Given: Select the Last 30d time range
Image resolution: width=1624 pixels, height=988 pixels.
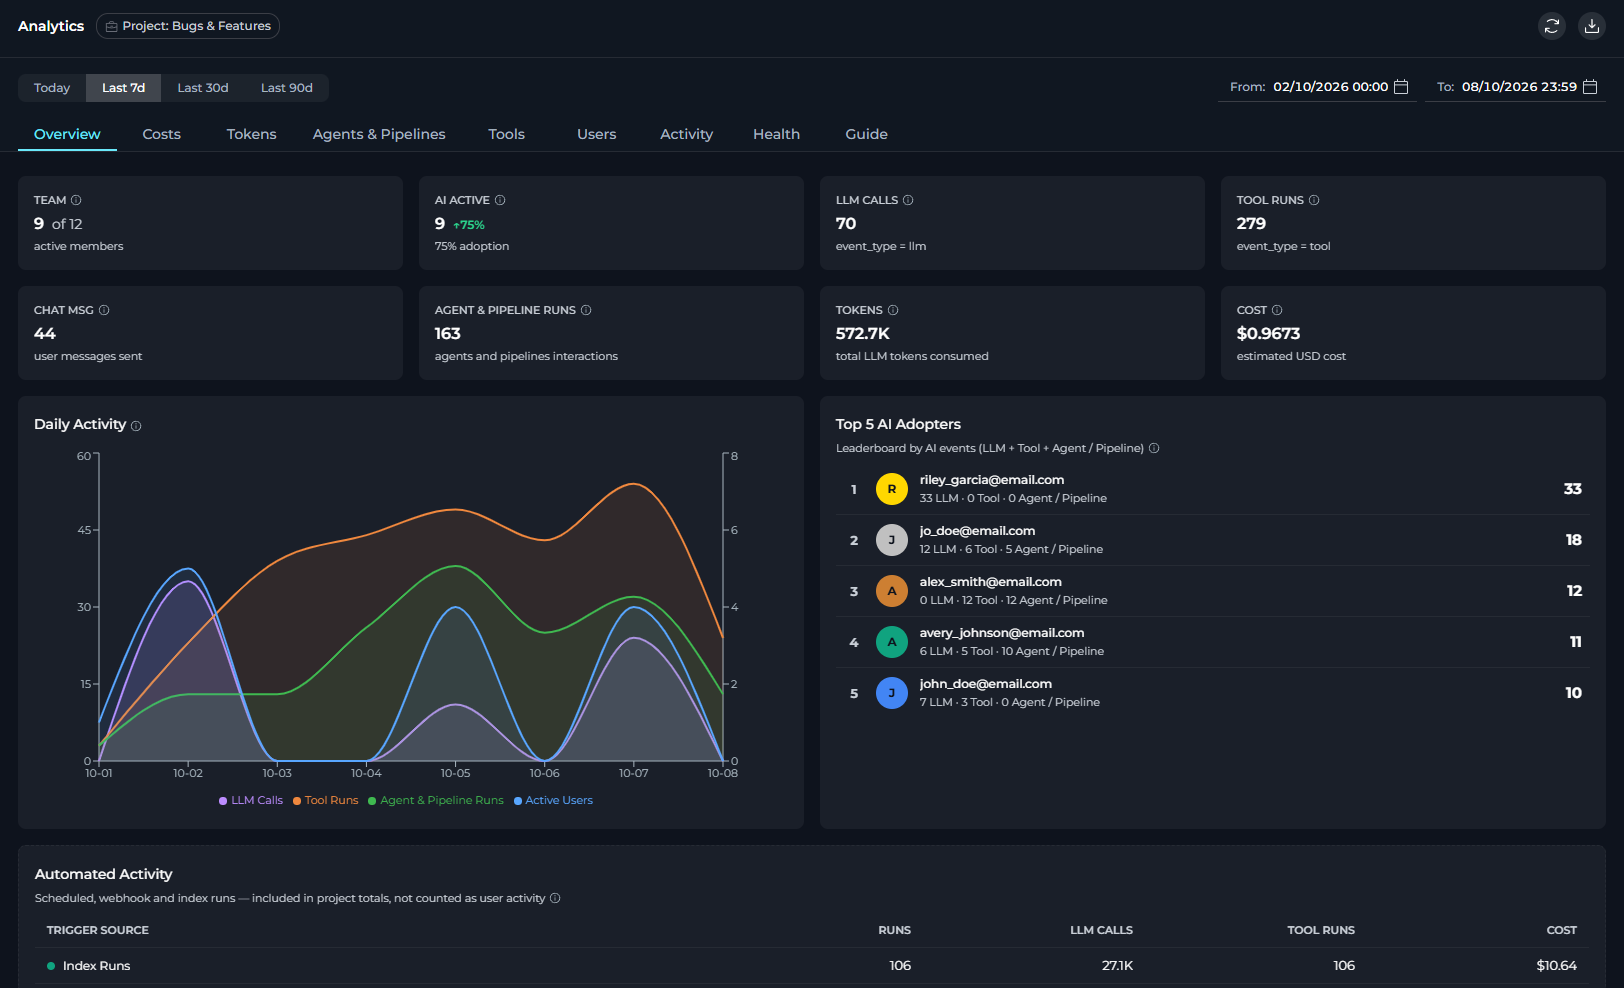Looking at the screenshot, I should click(x=203, y=88).
